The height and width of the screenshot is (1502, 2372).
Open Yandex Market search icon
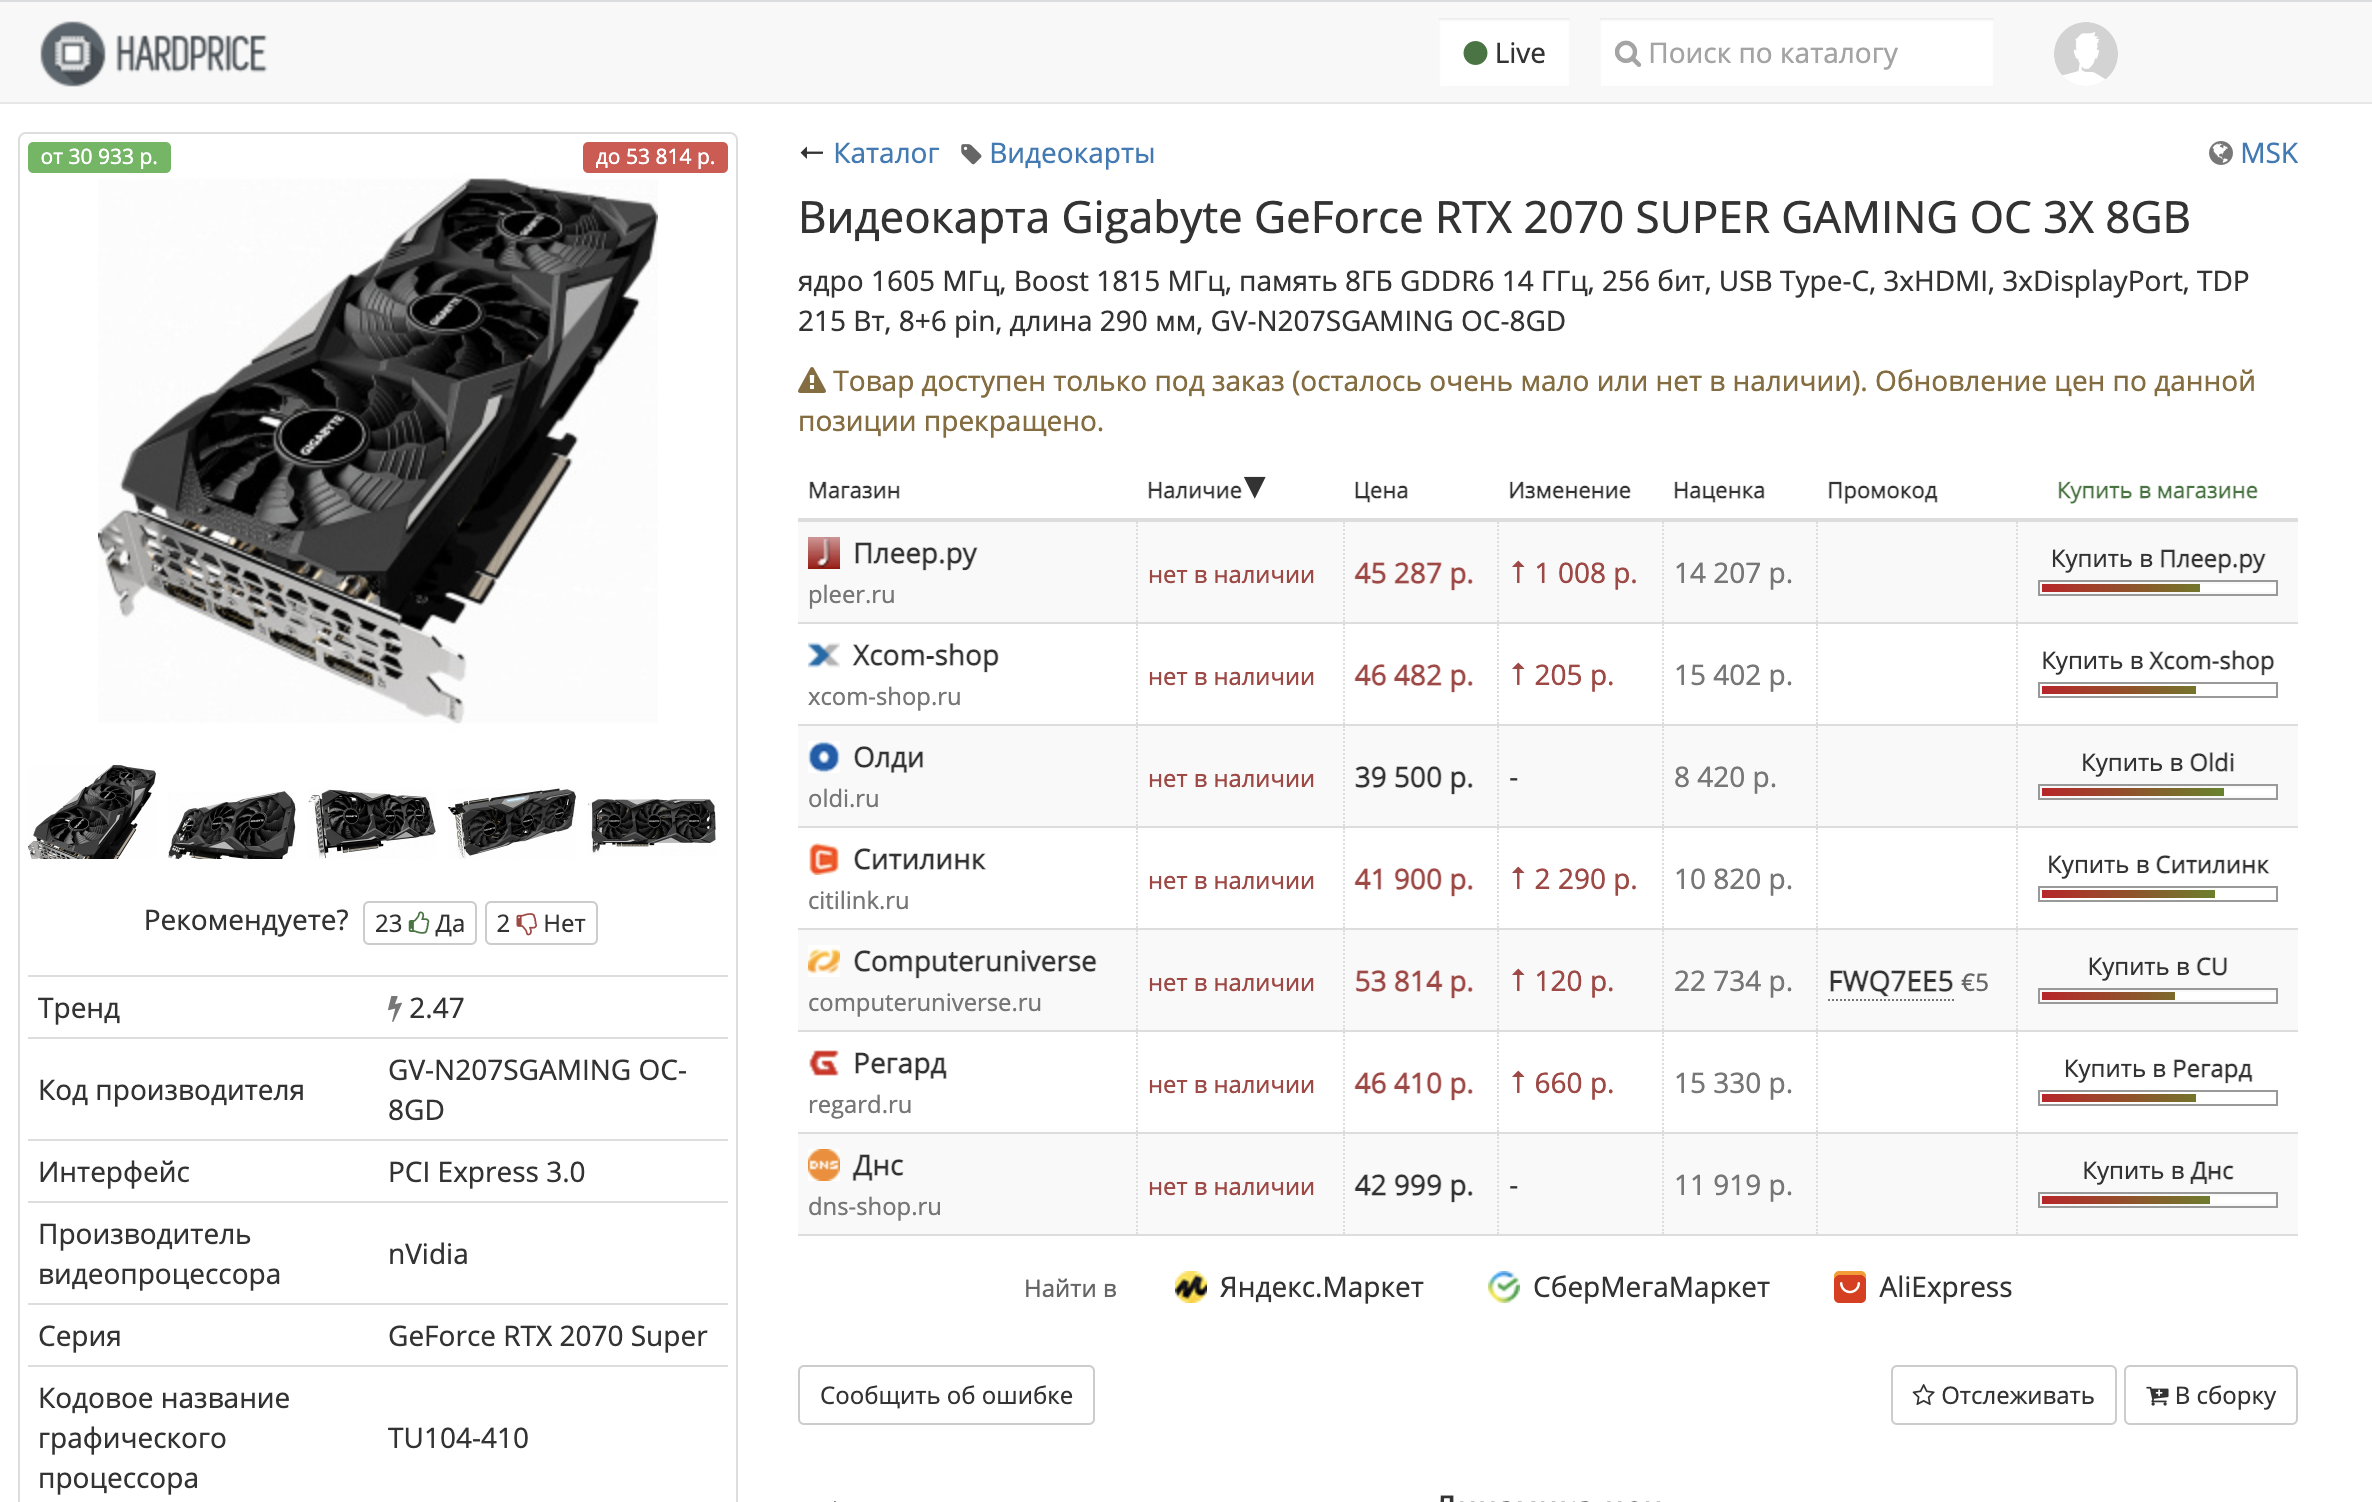[1190, 1287]
